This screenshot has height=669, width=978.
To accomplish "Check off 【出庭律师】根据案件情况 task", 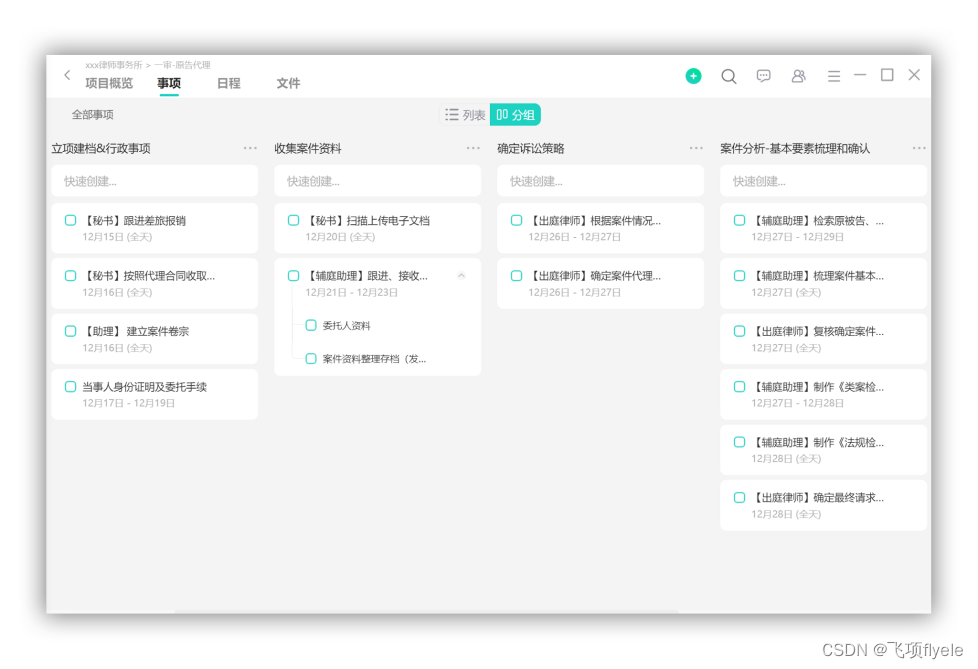I will [x=516, y=220].
